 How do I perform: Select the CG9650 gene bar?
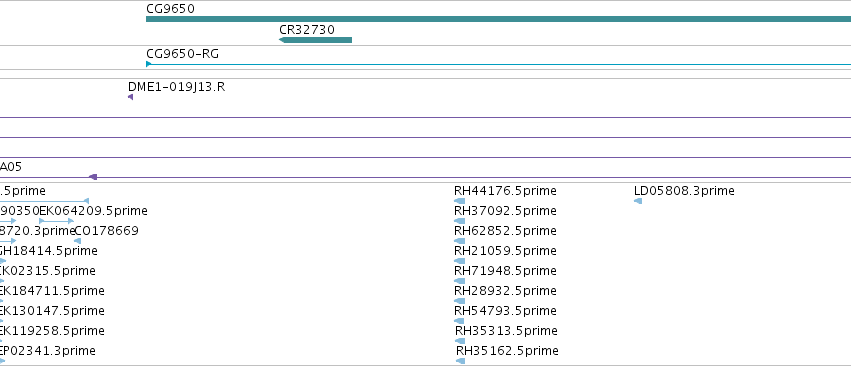pyautogui.click(x=498, y=19)
